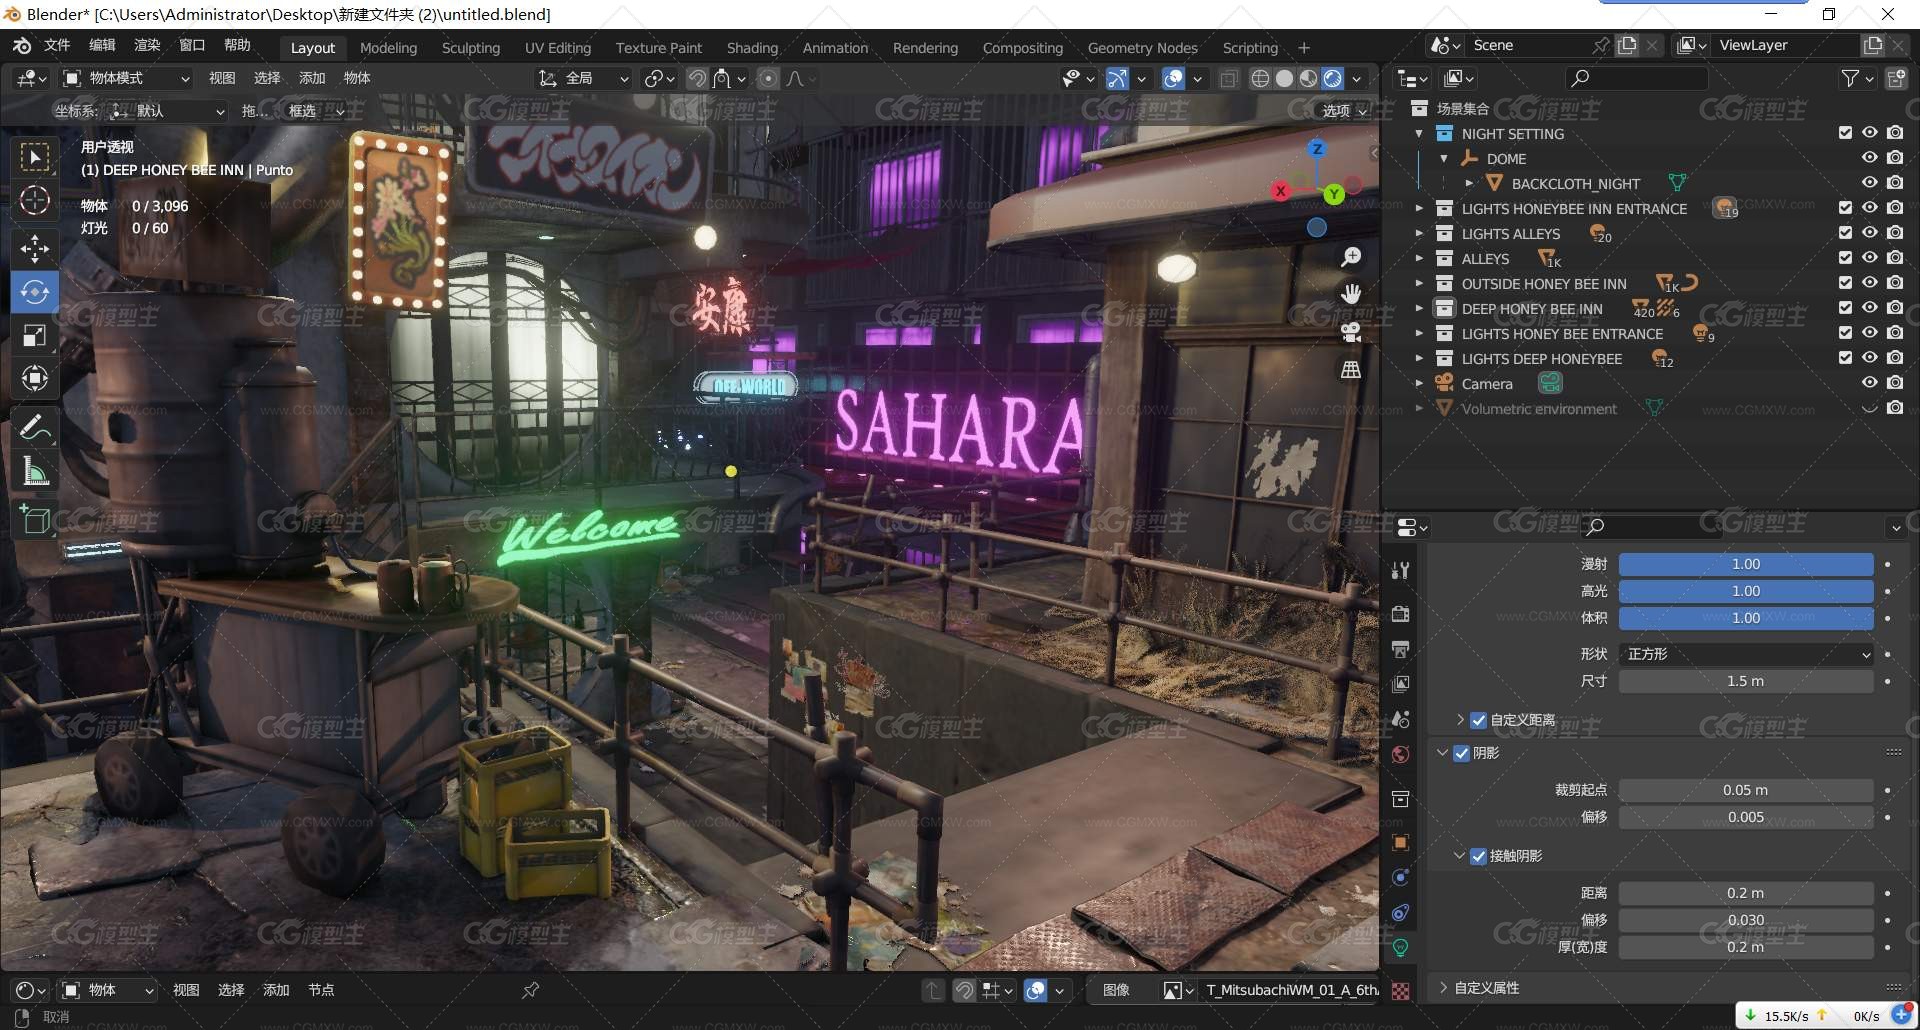Uncheck NIGHT SETTING collection exclude checkbox
This screenshot has width=1920, height=1030.
pyautogui.click(x=1846, y=133)
